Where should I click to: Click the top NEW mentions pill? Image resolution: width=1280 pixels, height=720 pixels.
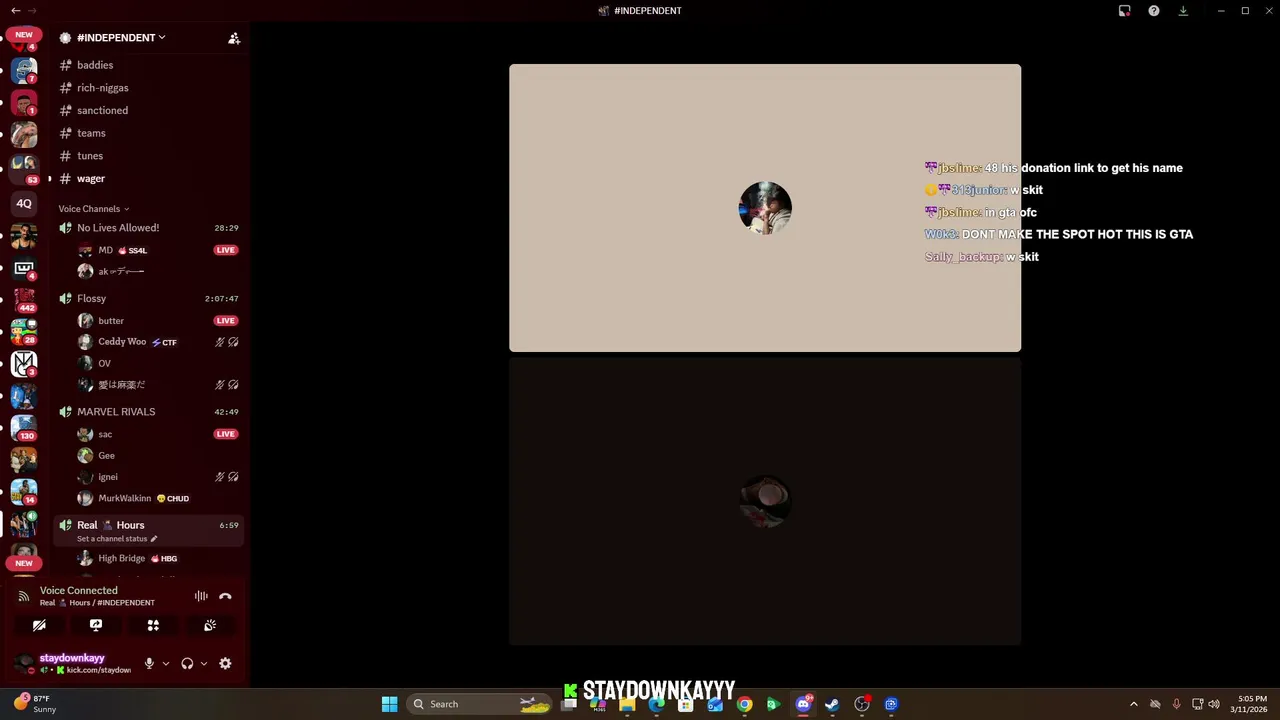24,35
